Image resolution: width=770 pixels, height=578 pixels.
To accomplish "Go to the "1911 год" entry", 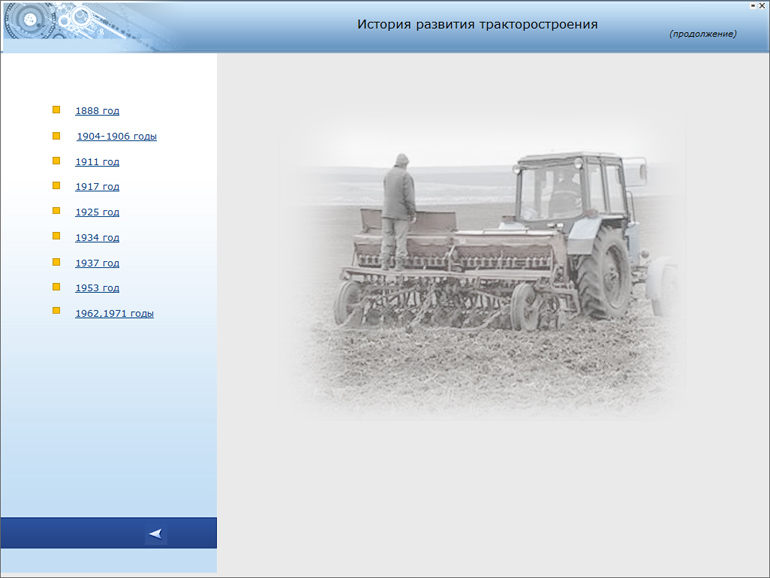I will tap(97, 162).
